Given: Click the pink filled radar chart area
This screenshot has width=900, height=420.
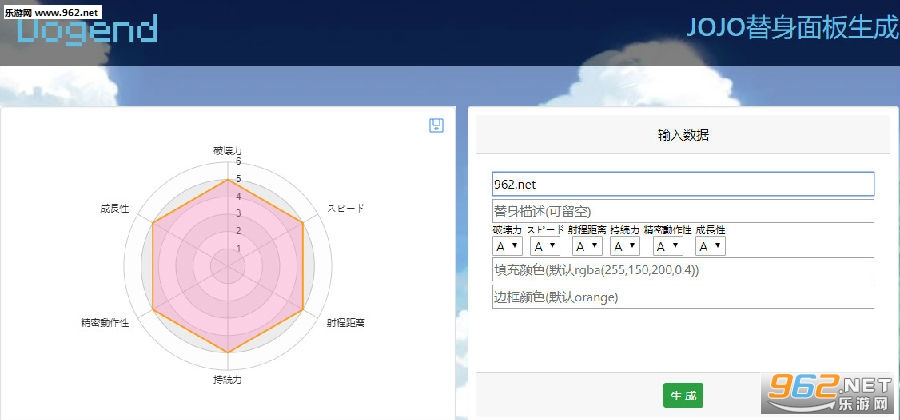Looking at the screenshot, I should pyautogui.click(x=228, y=266).
